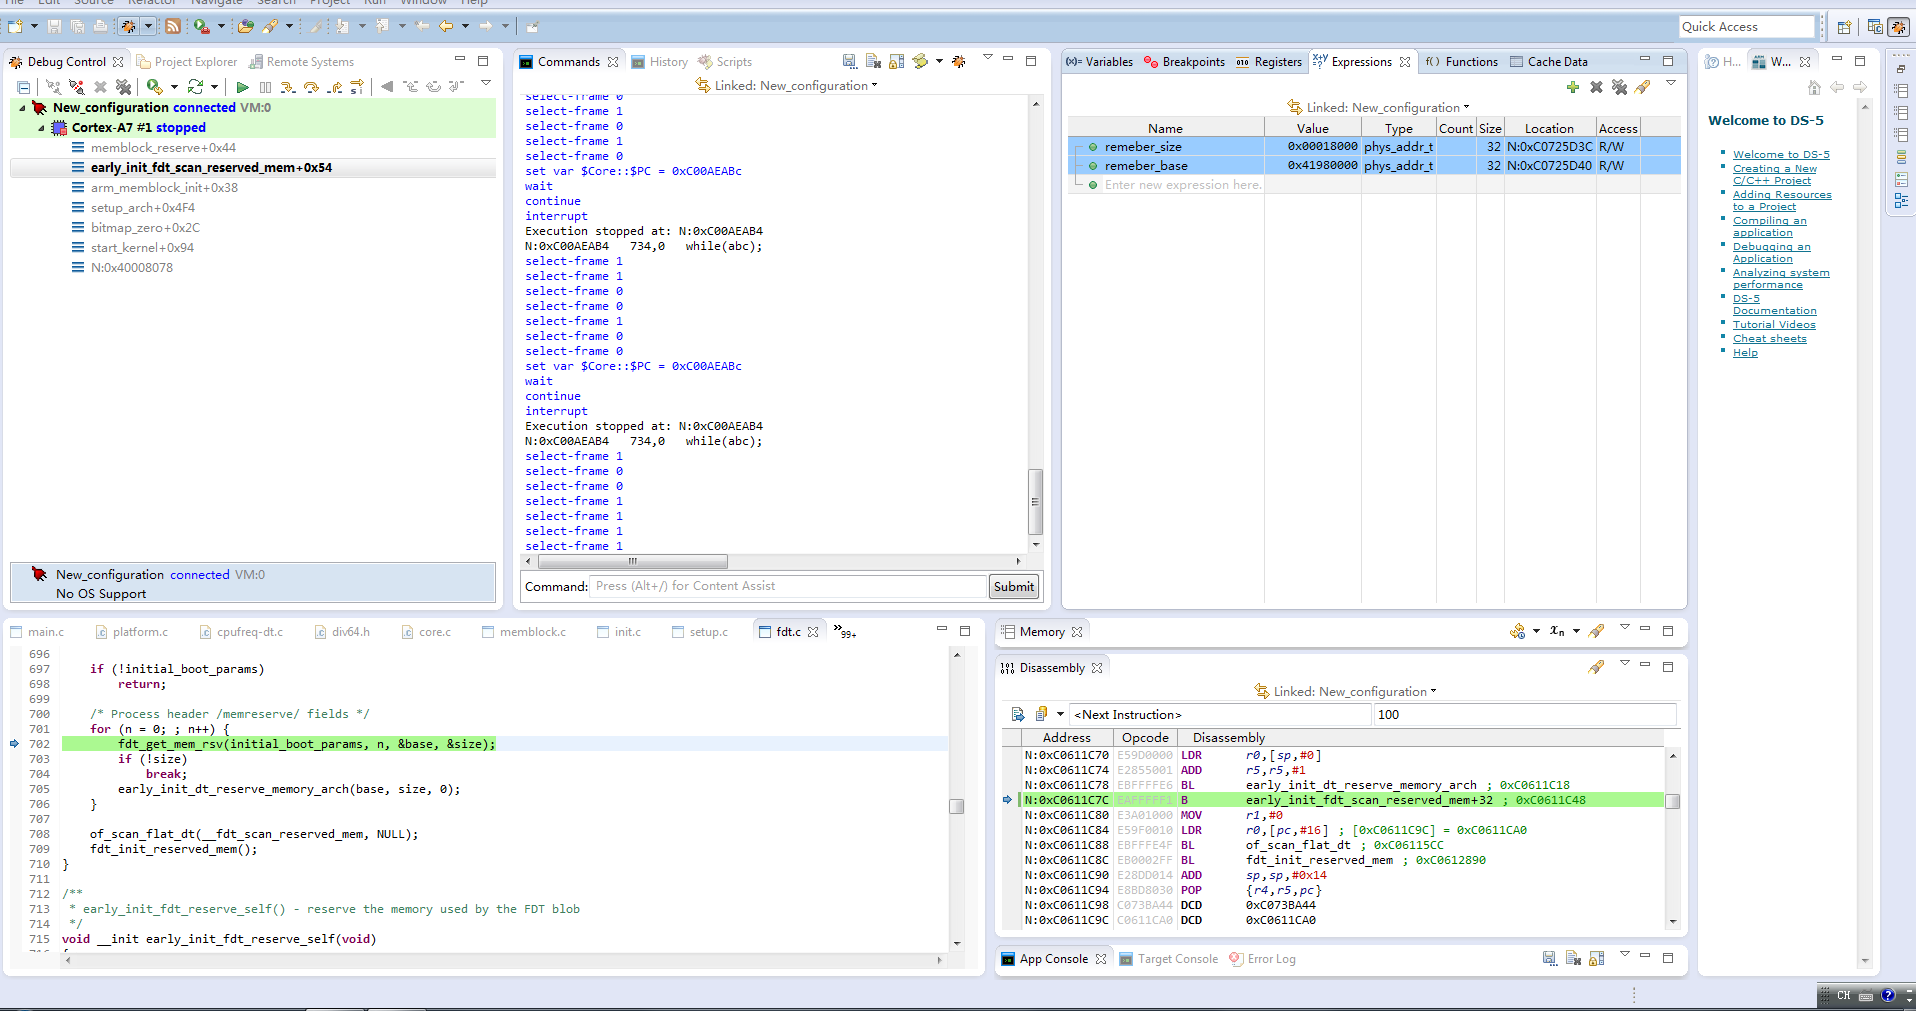
Task: Click save icon in Commands toolbar
Action: (x=849, y=62)
